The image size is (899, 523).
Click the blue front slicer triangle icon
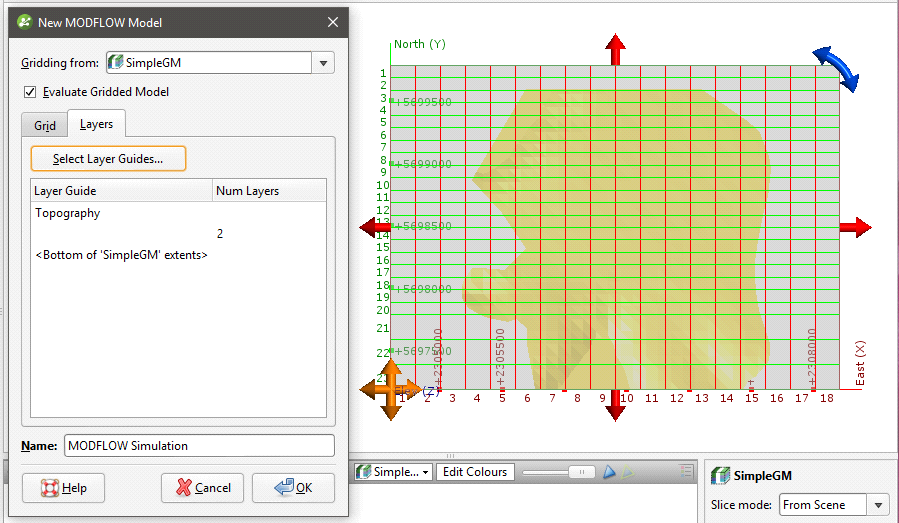pyautogui.click(x=609, y=472)
